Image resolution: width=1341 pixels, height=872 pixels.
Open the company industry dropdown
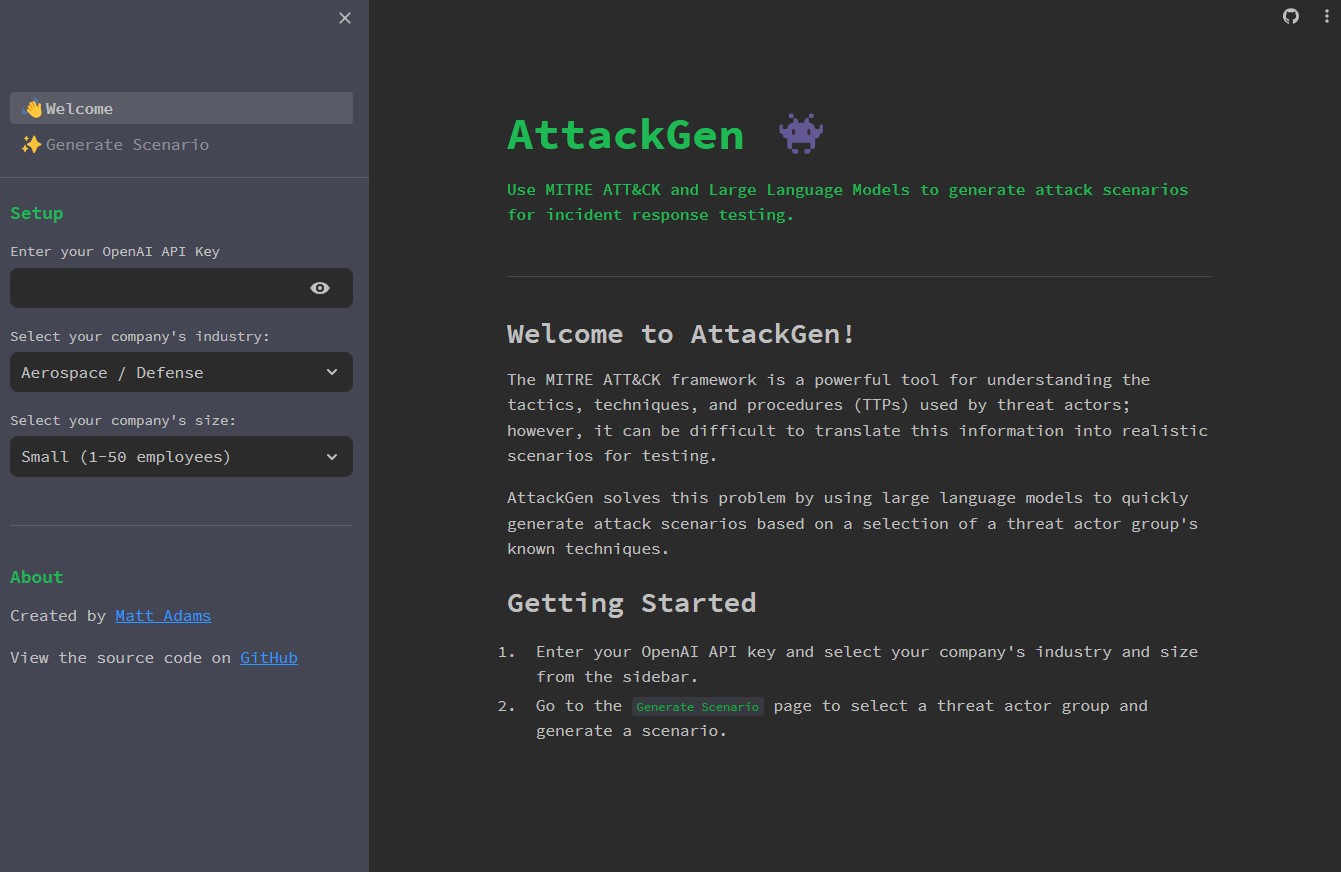pyautogui.click(x=181, y=372)
